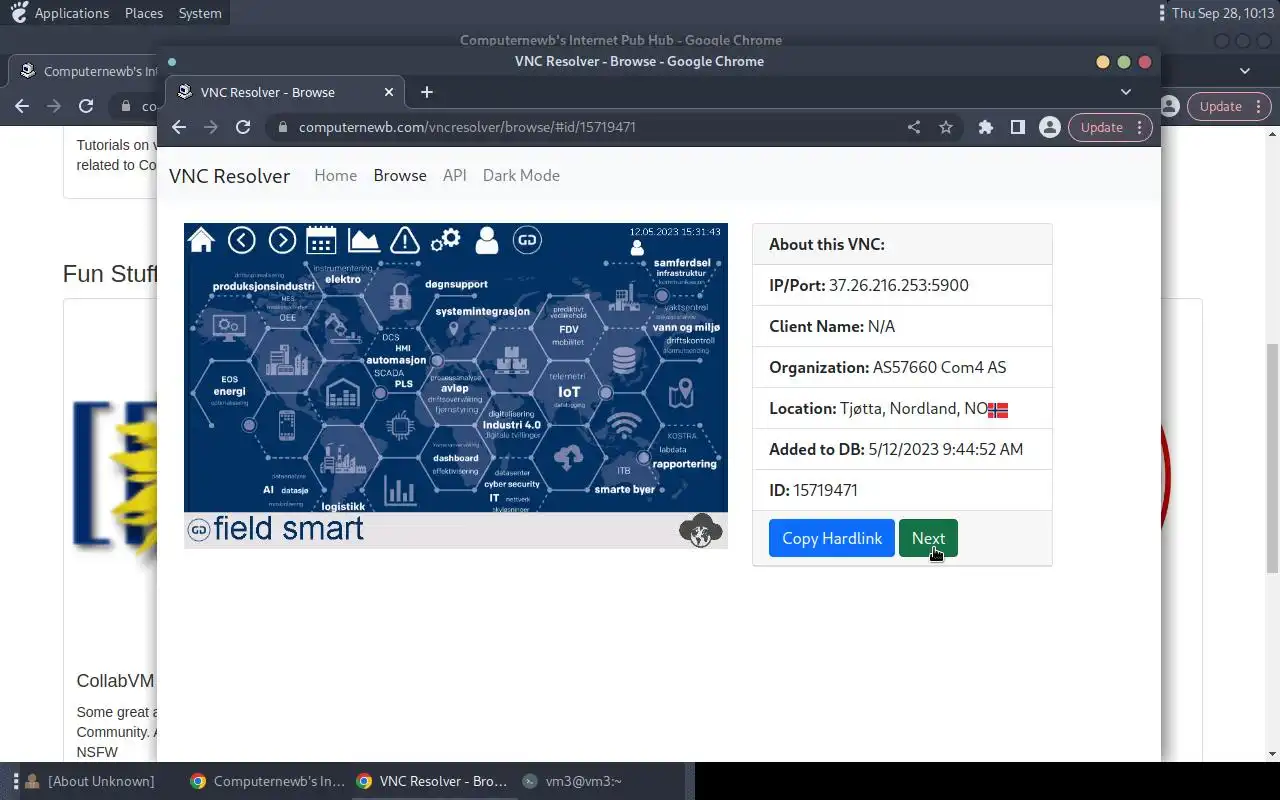This screenshot has height=800, width=1280.
Task: Expand tab search chevron in front Chrome
Action: pos(1126,92)
